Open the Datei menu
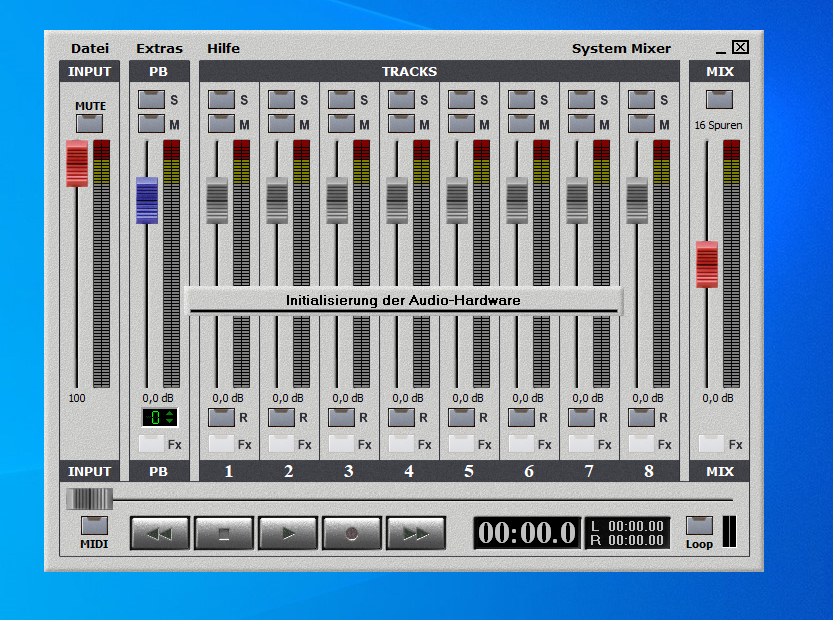 click(90, 48)
